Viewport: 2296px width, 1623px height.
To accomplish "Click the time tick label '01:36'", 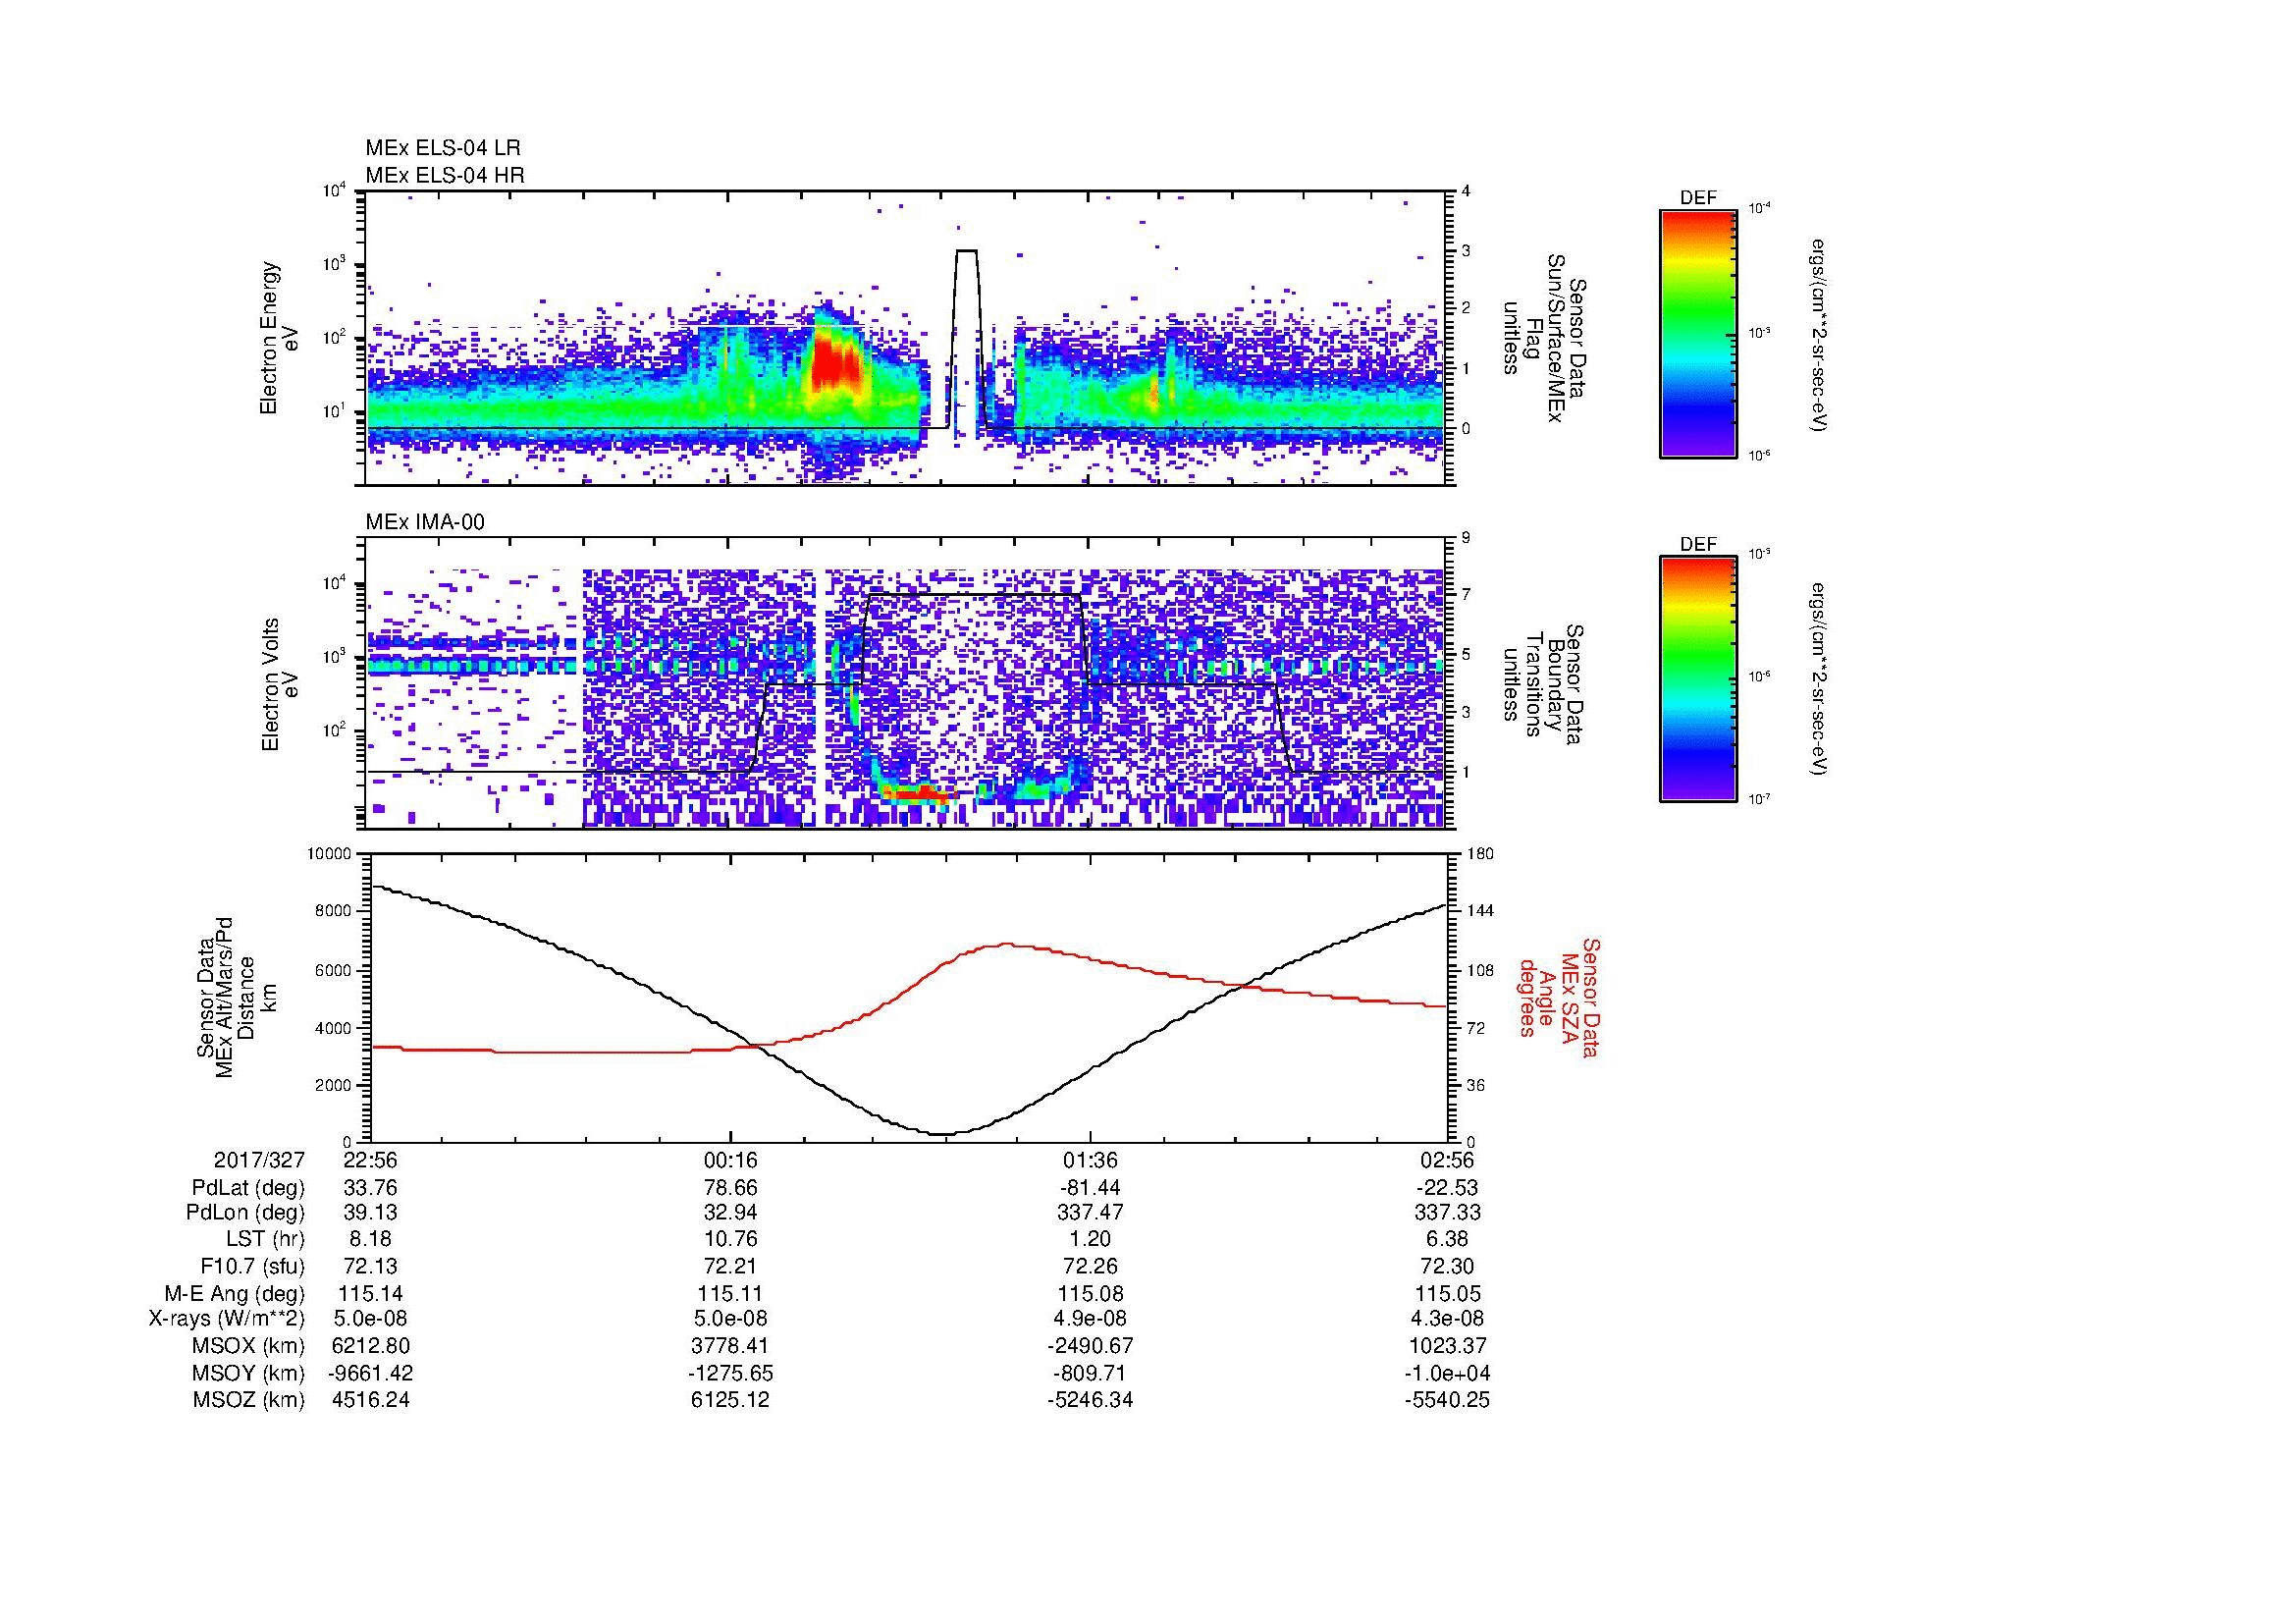I will point(1090,1161).
